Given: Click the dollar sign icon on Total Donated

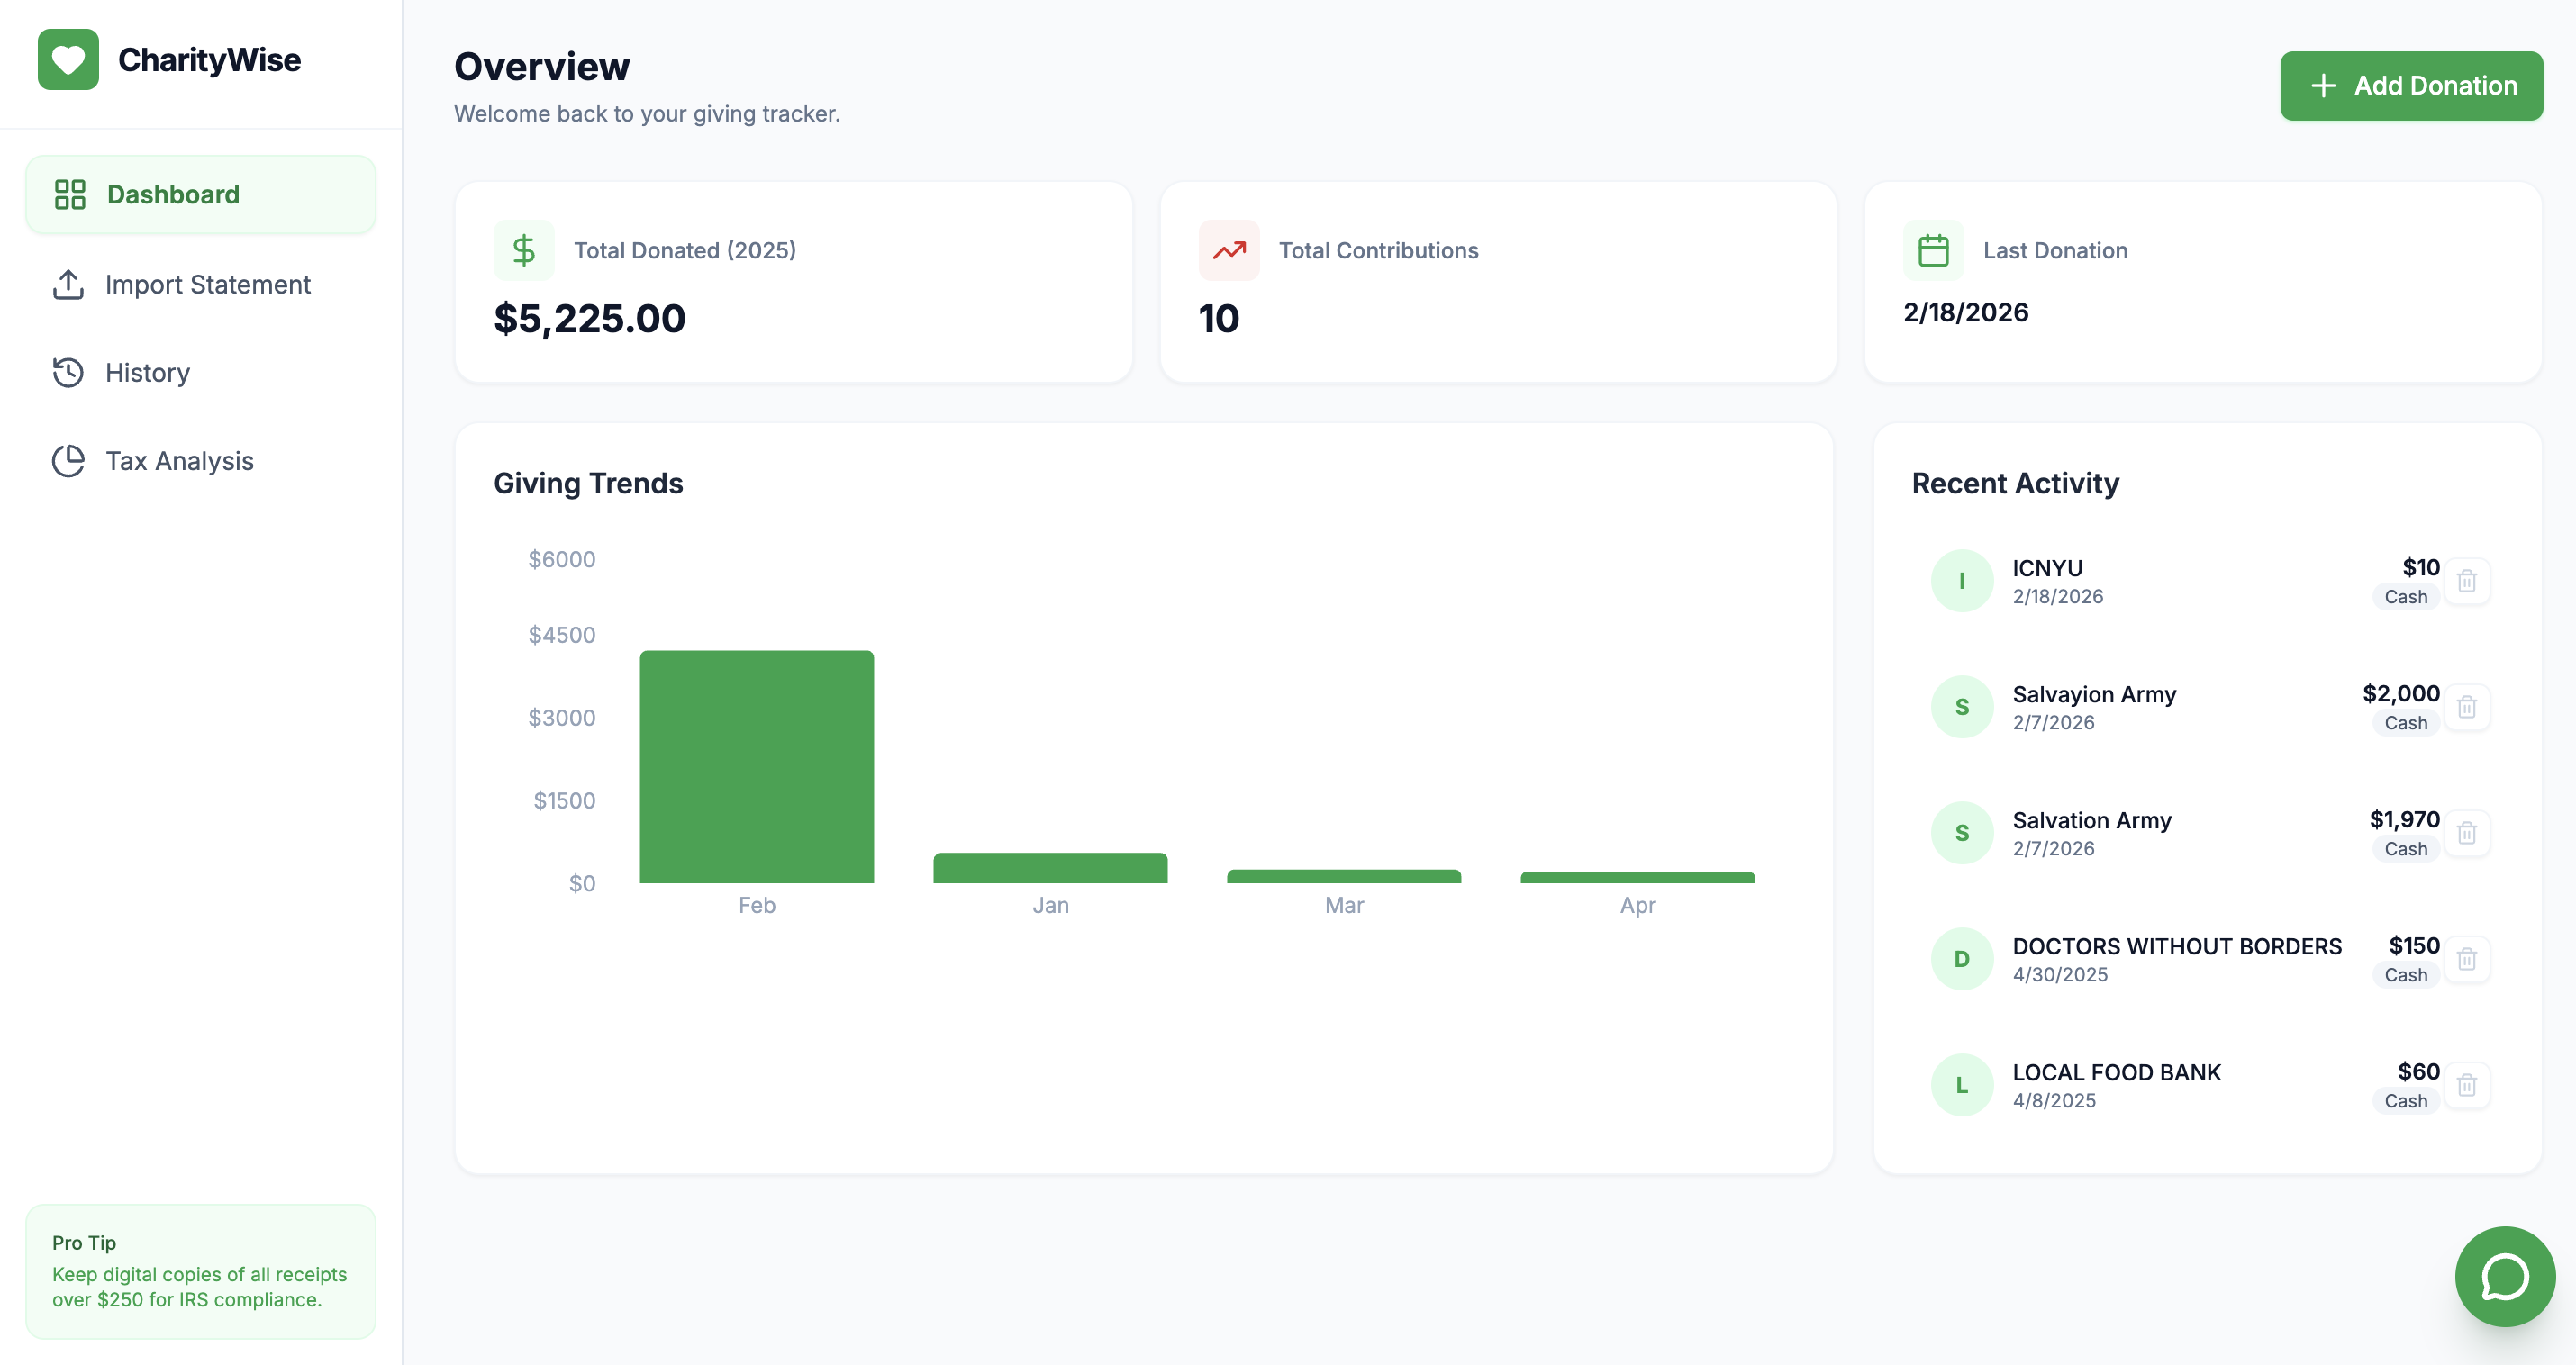Looking at the screenshot, I should [x=523, y=250].
